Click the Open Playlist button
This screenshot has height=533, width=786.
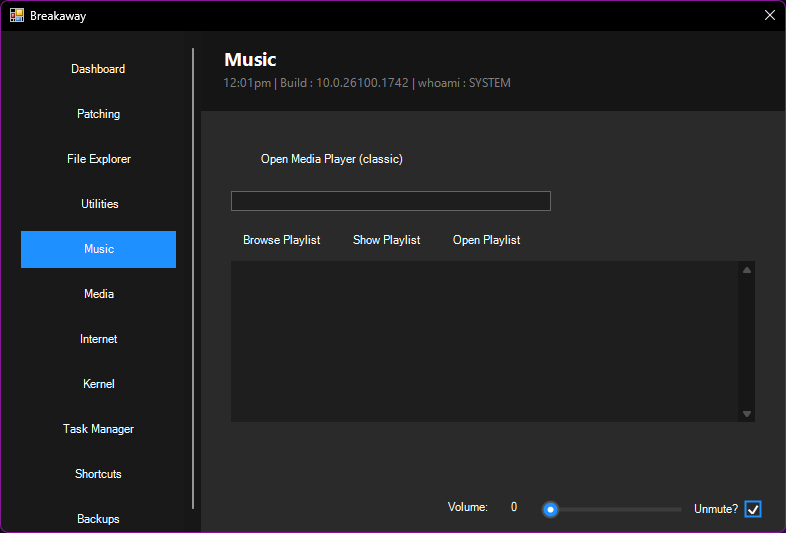[486, 240]
